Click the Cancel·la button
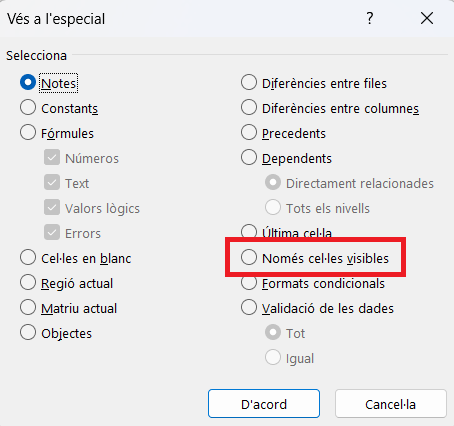 tap(391, 404)
